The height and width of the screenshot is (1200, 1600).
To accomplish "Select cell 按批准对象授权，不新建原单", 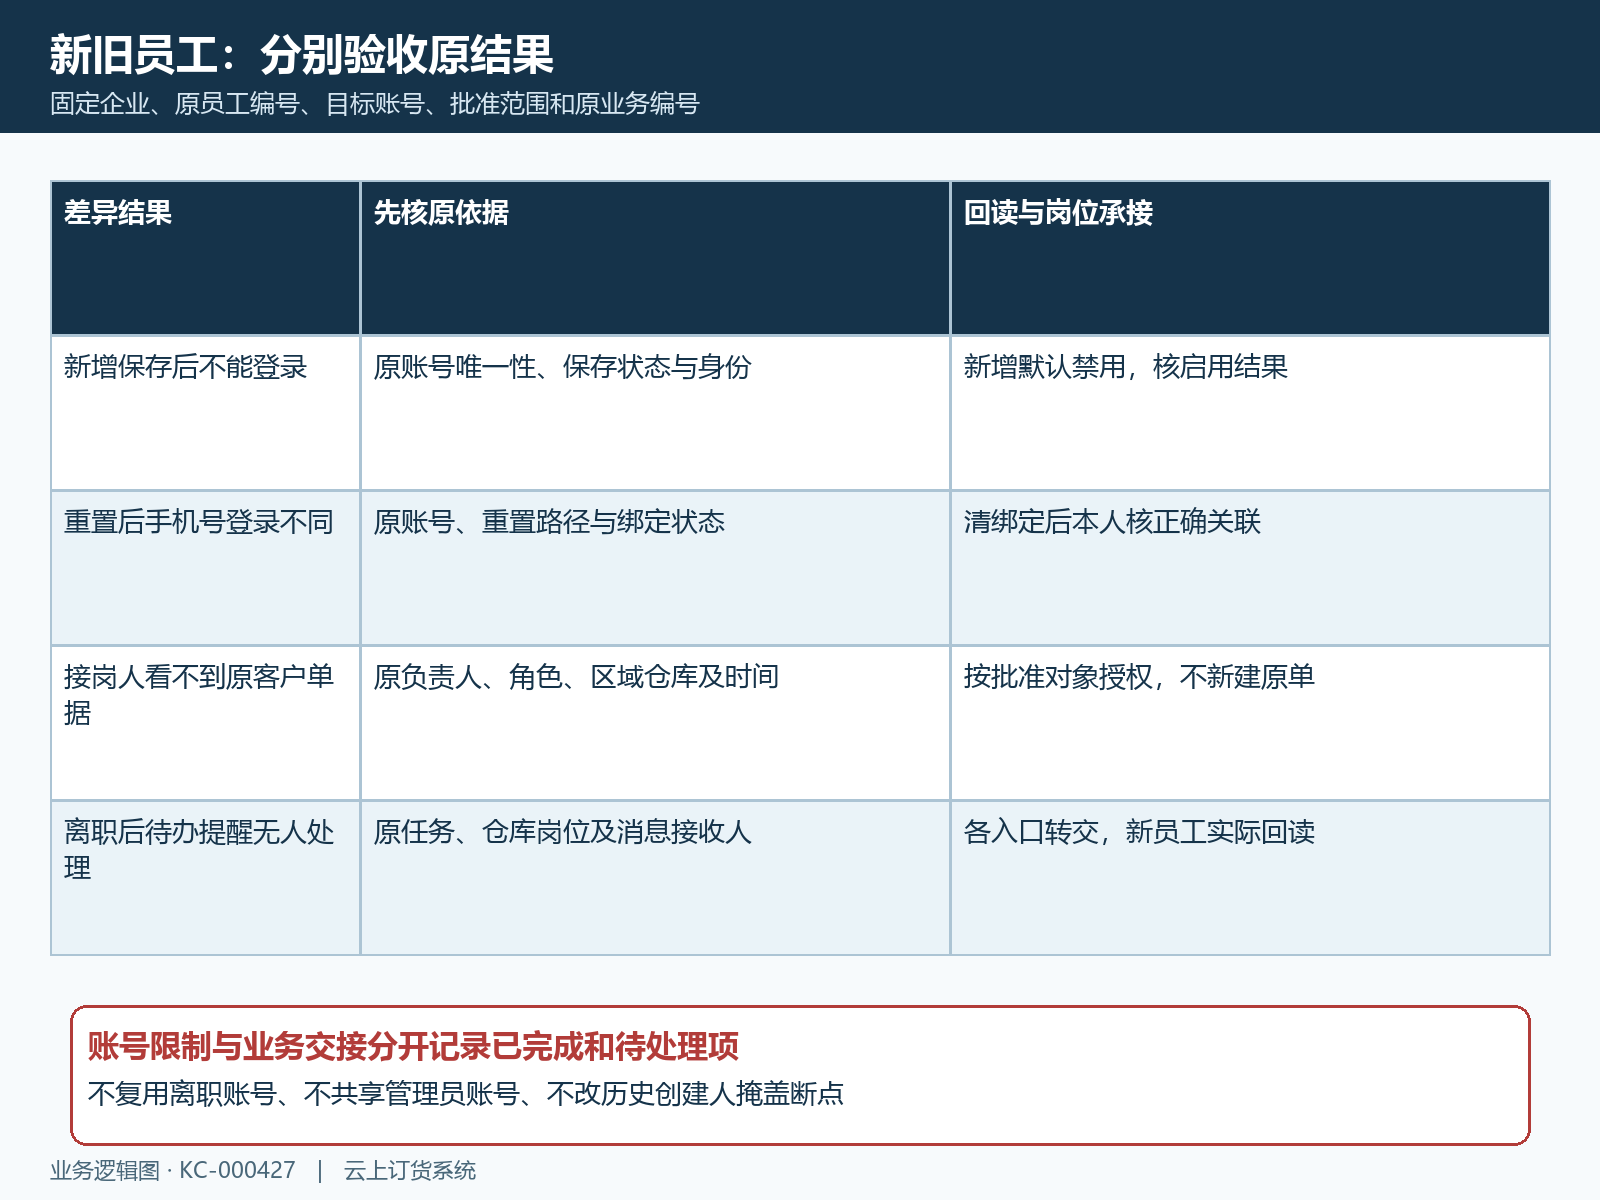I will (1250, 723).
